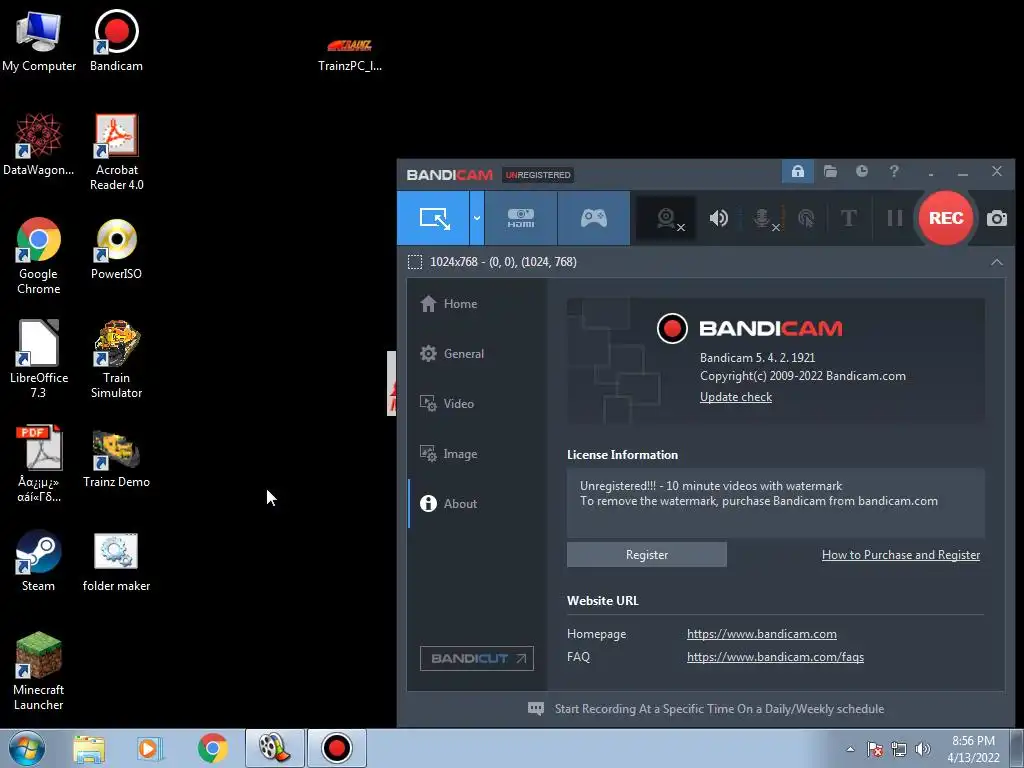Click the Bandicut button
Viewport: 1024px width, 768px height.
point(477,658)
